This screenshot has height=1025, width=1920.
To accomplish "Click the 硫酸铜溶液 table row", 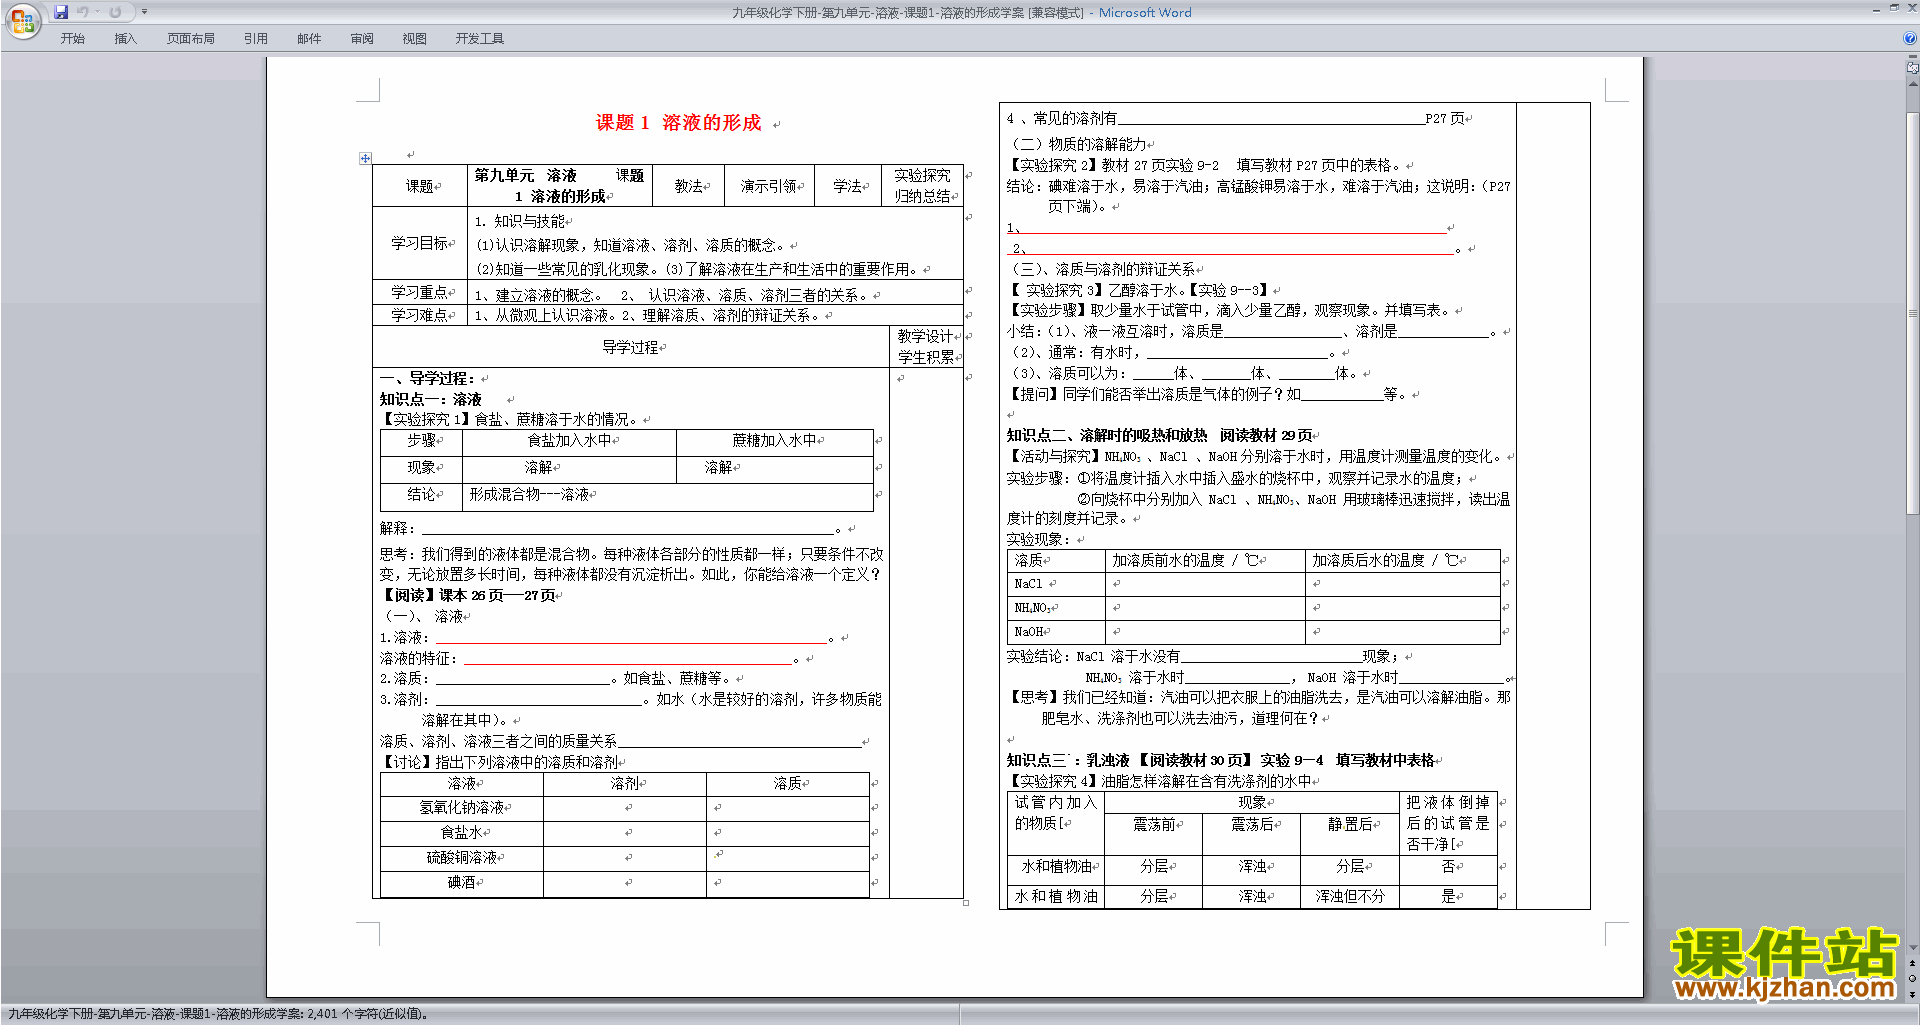I will tap(625, 858).
